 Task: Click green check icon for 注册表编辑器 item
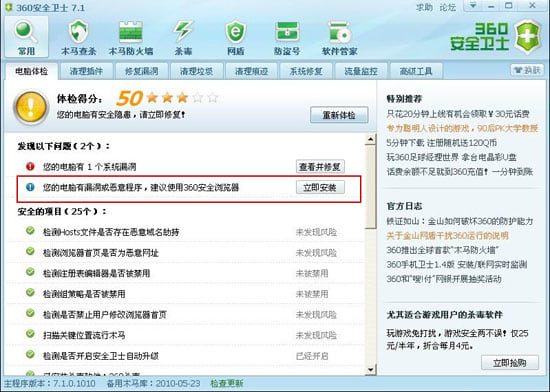(30, 272)
